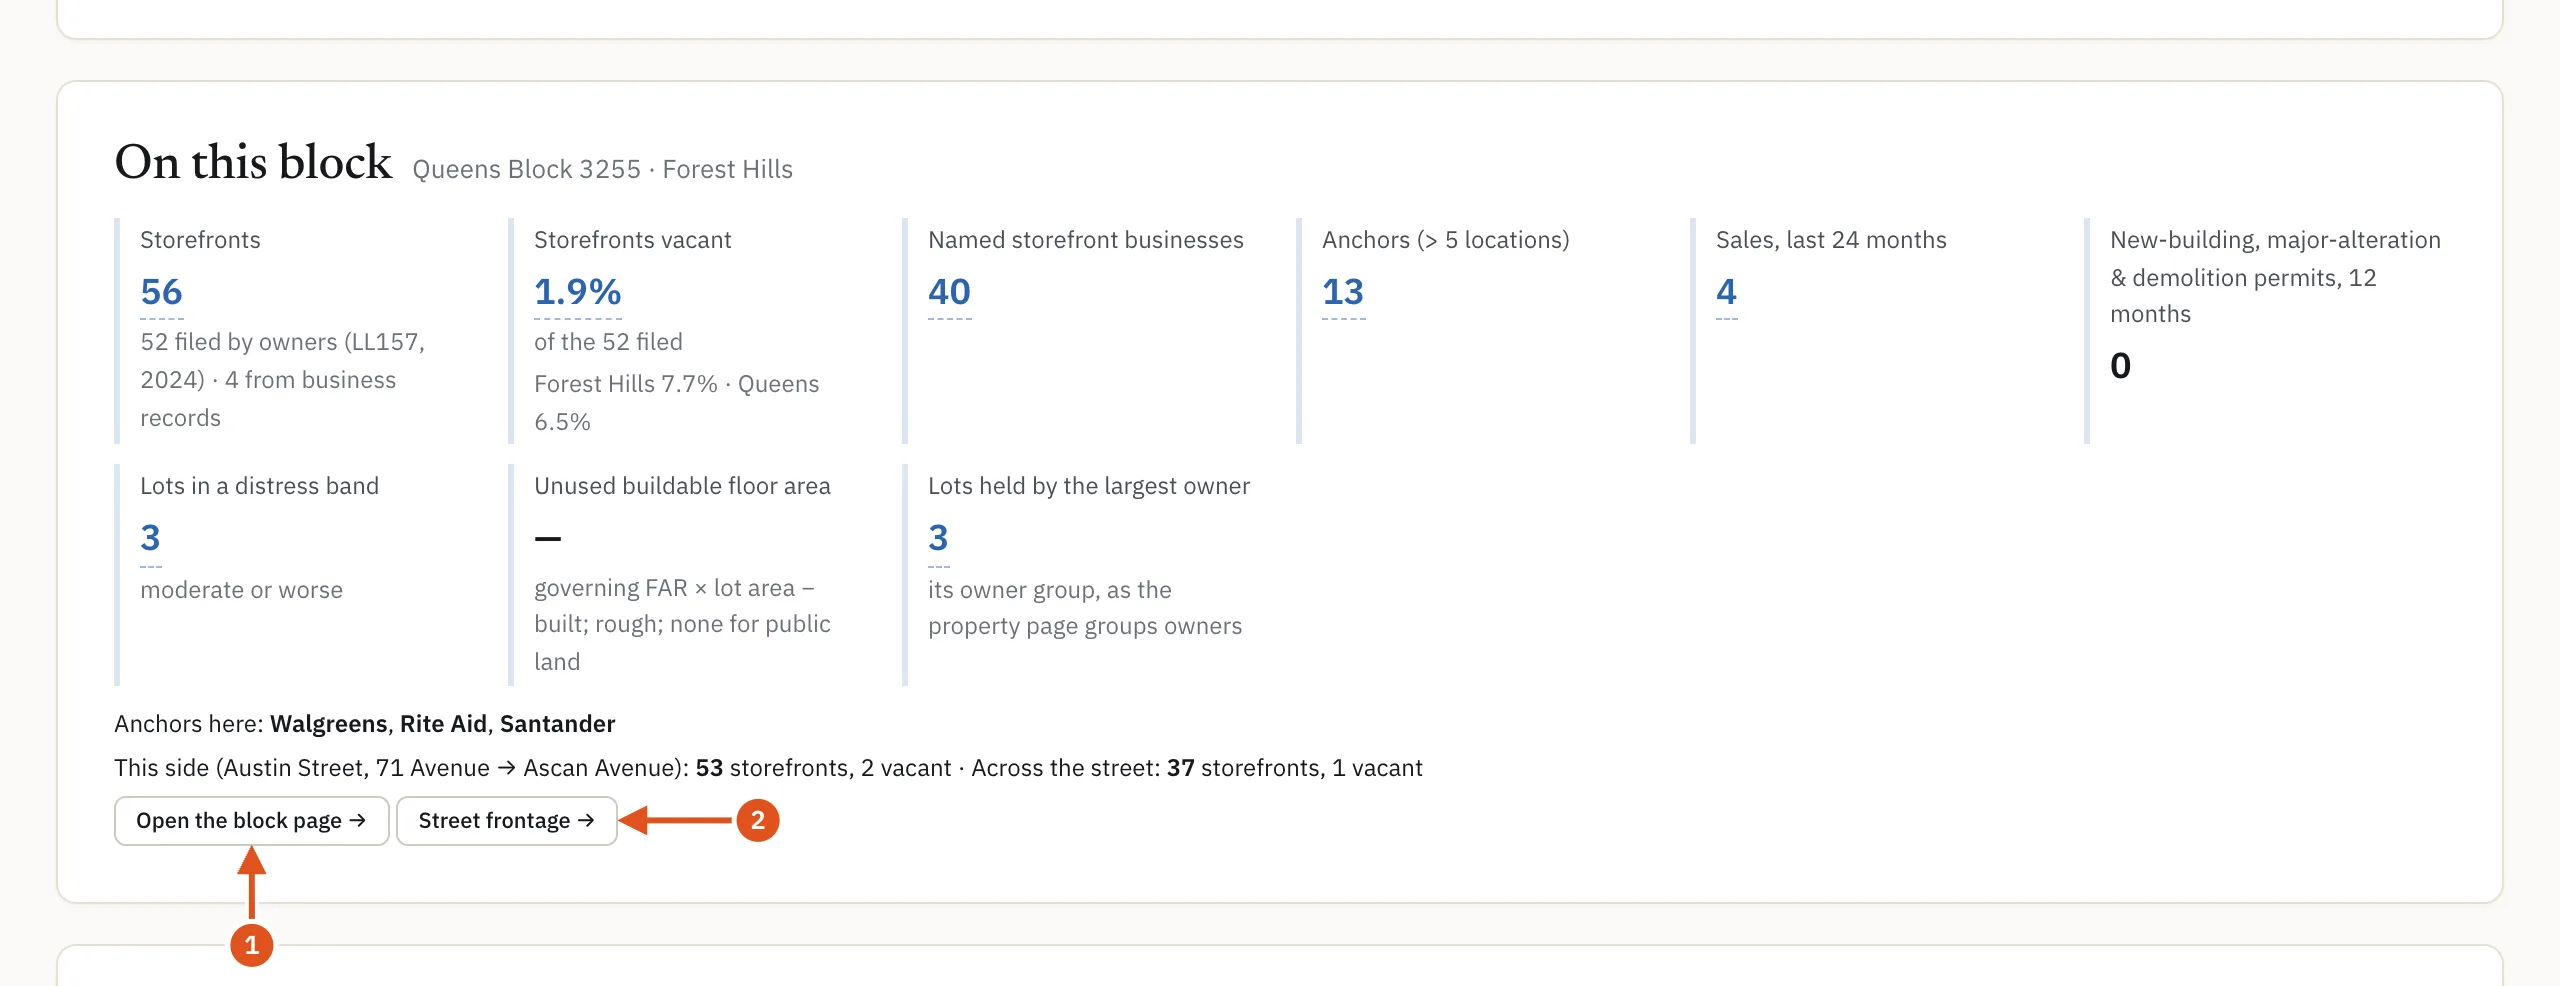This screenshot has width=2560, height=986.
Task: Click the Rite Aid anchor name
Action: [x=443, y=724]
